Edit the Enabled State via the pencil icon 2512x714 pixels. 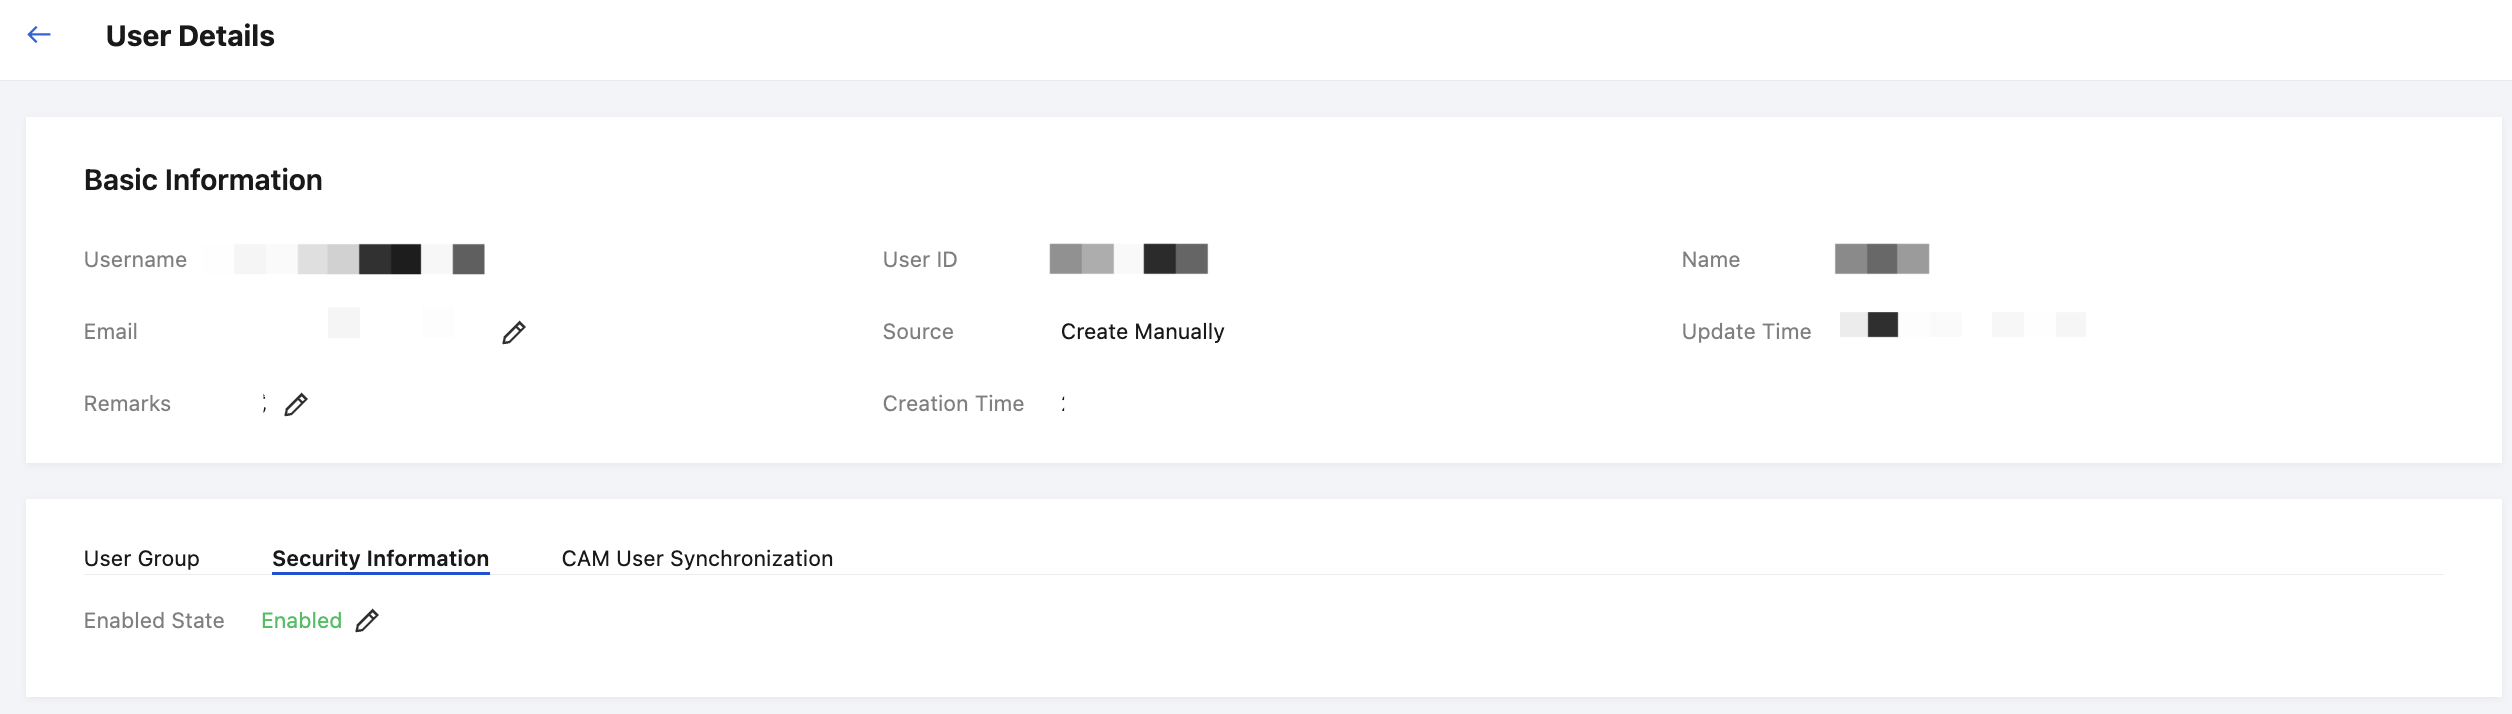click(367, 621)
